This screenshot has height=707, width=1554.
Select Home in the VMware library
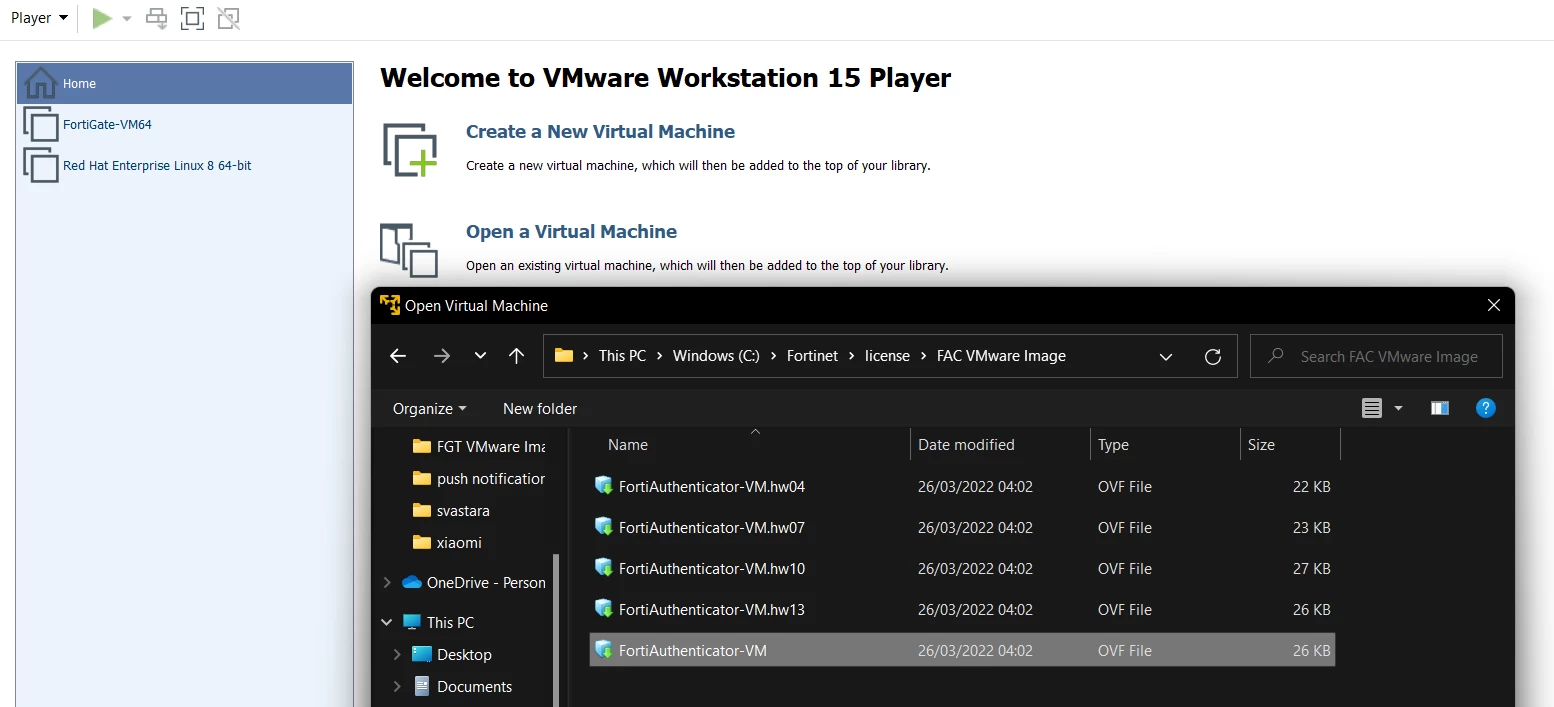pyautogui.click(x=185, y=83)
